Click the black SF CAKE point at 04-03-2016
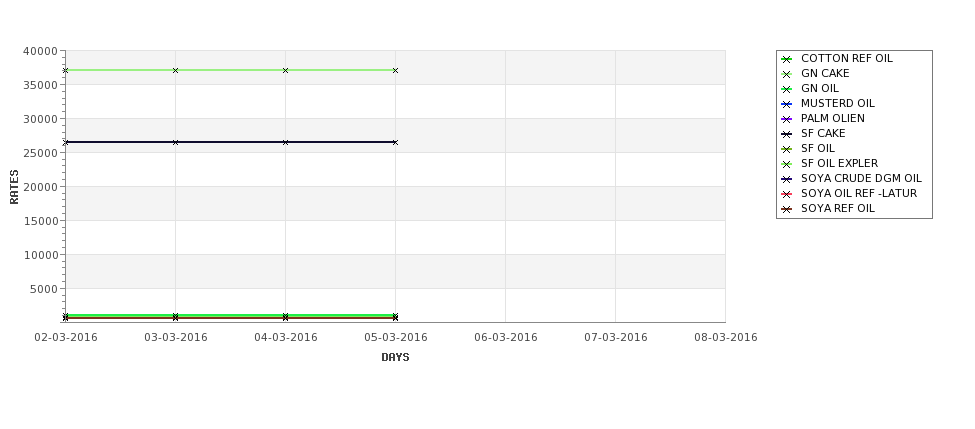The image size is (975, 429). [285, 142]
